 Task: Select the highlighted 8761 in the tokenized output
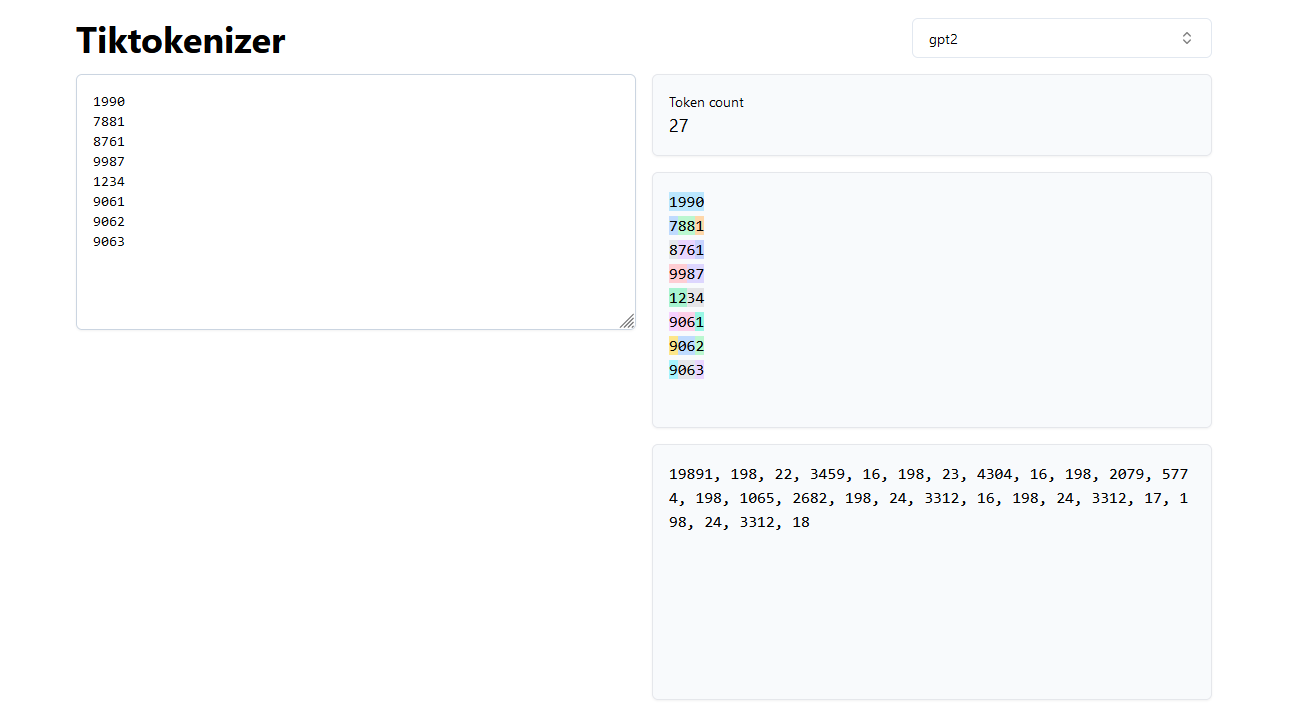click(x=686, y=250)
